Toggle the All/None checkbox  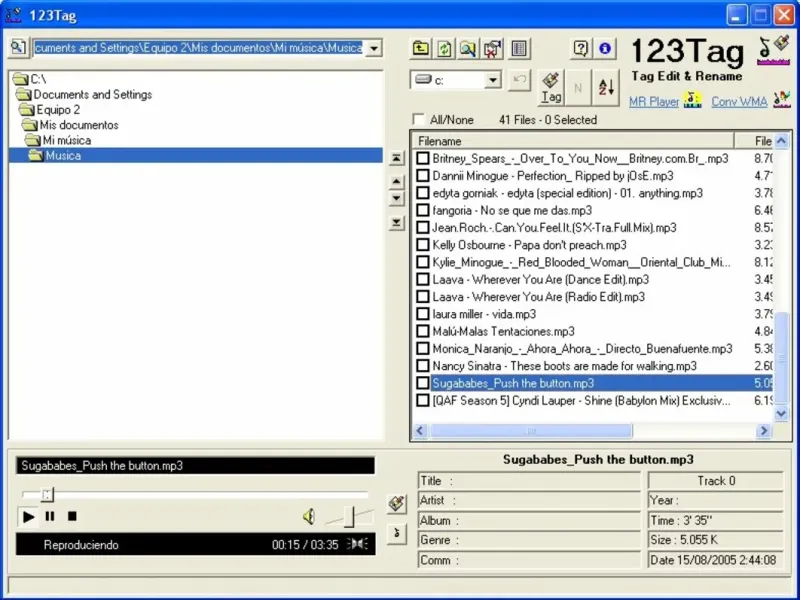(418, 119)
